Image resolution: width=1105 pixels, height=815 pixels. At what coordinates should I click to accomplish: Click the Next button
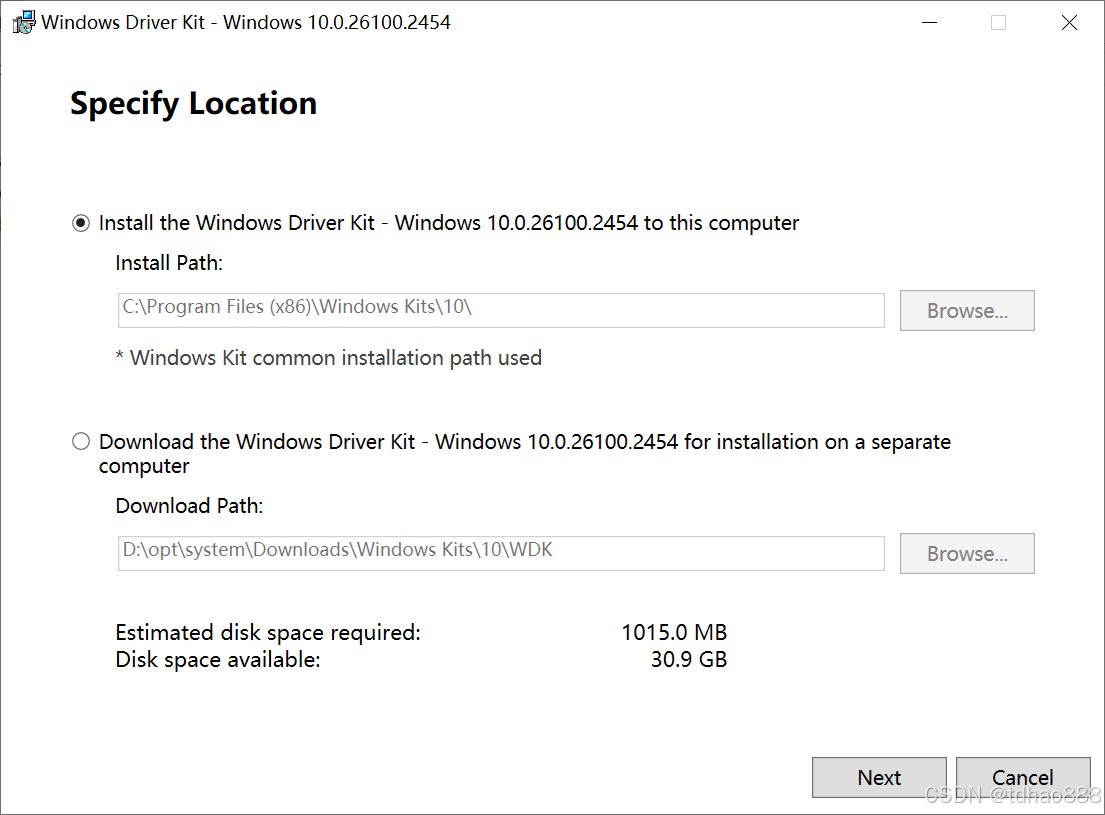(879, 778)
